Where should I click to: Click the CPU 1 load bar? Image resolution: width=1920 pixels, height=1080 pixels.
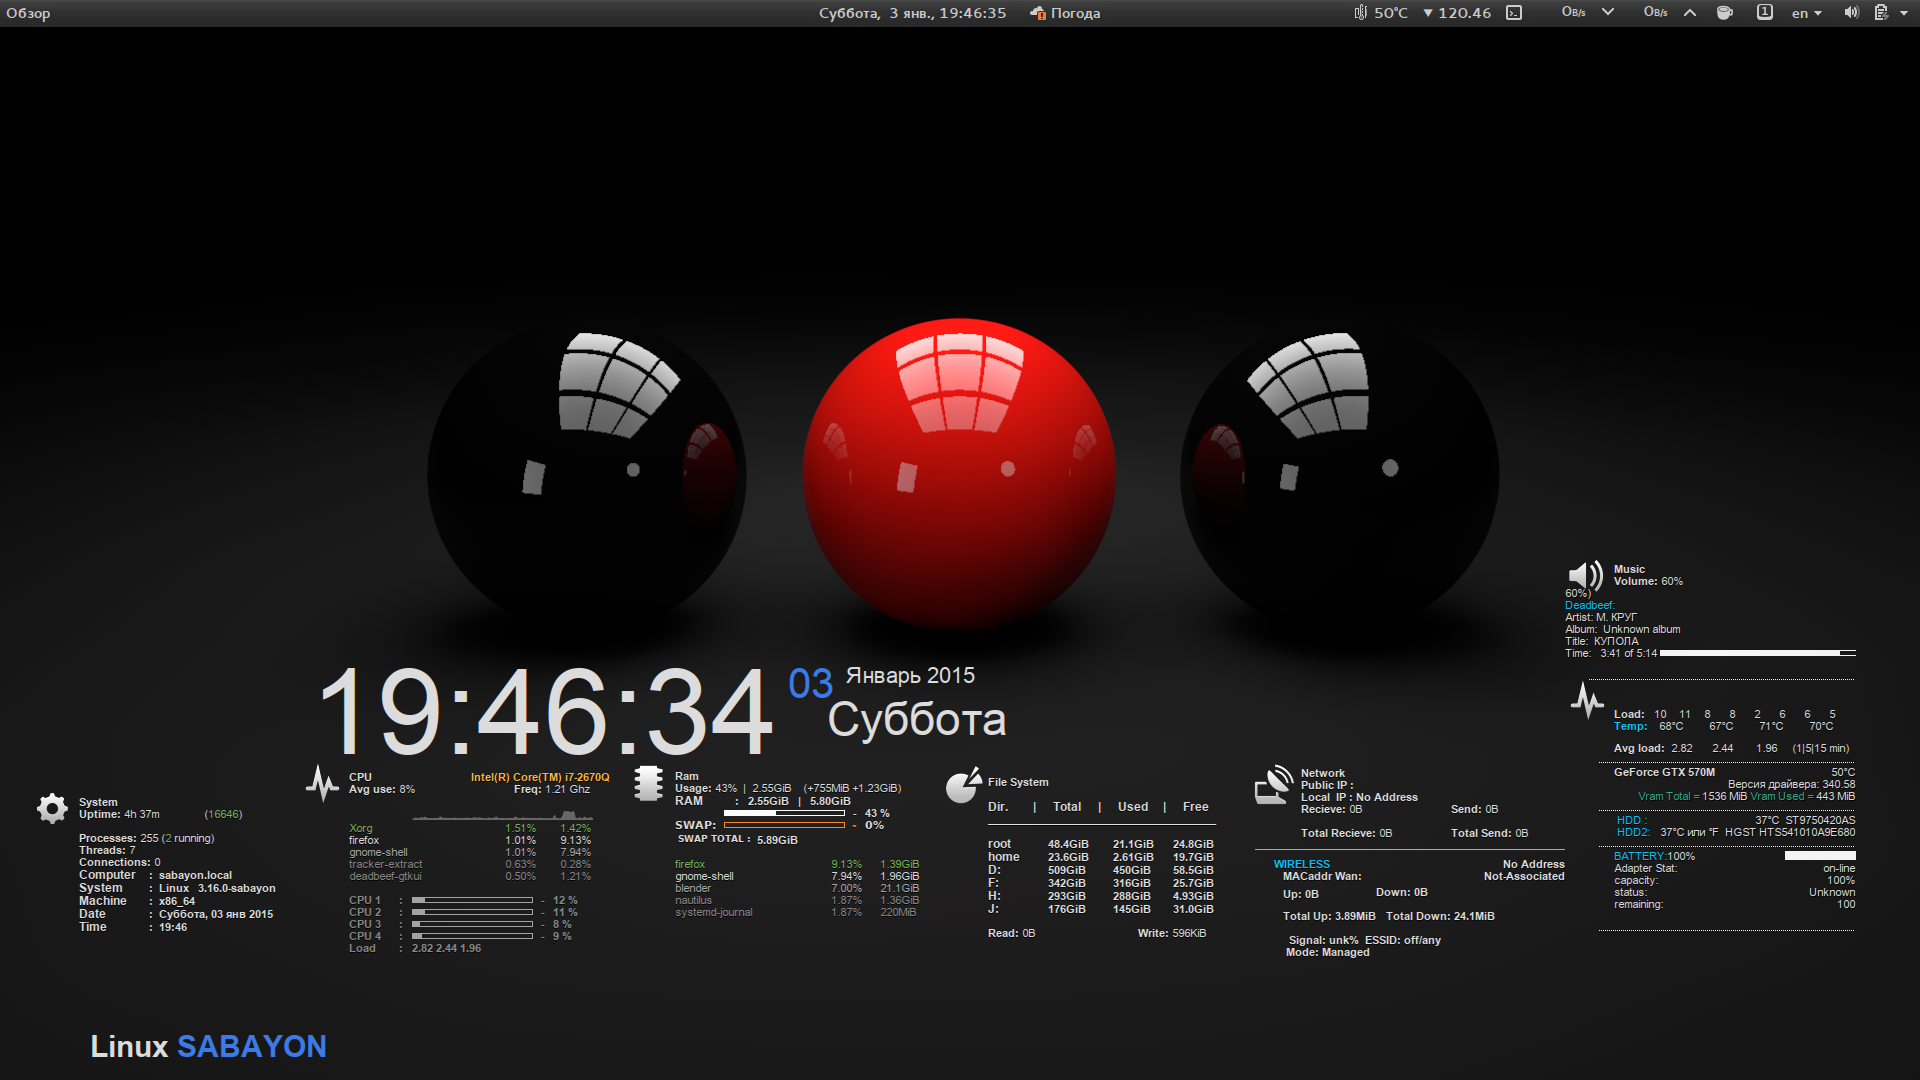coord(472,900)
